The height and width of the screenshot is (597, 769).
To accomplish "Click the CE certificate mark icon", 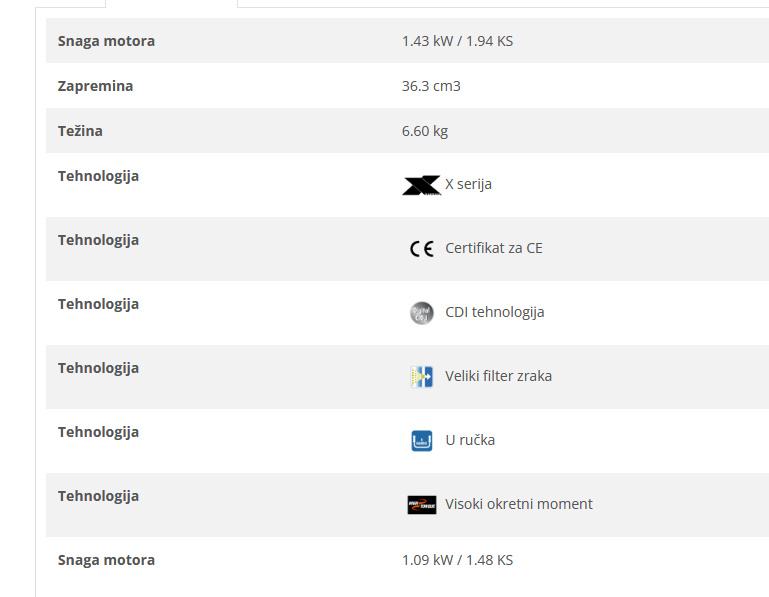I will (422, 249).
